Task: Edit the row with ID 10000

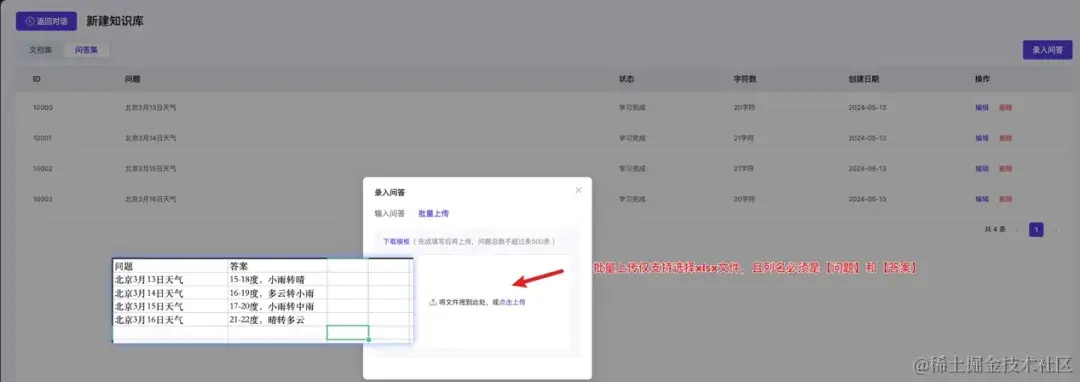Action: (982, 108)
